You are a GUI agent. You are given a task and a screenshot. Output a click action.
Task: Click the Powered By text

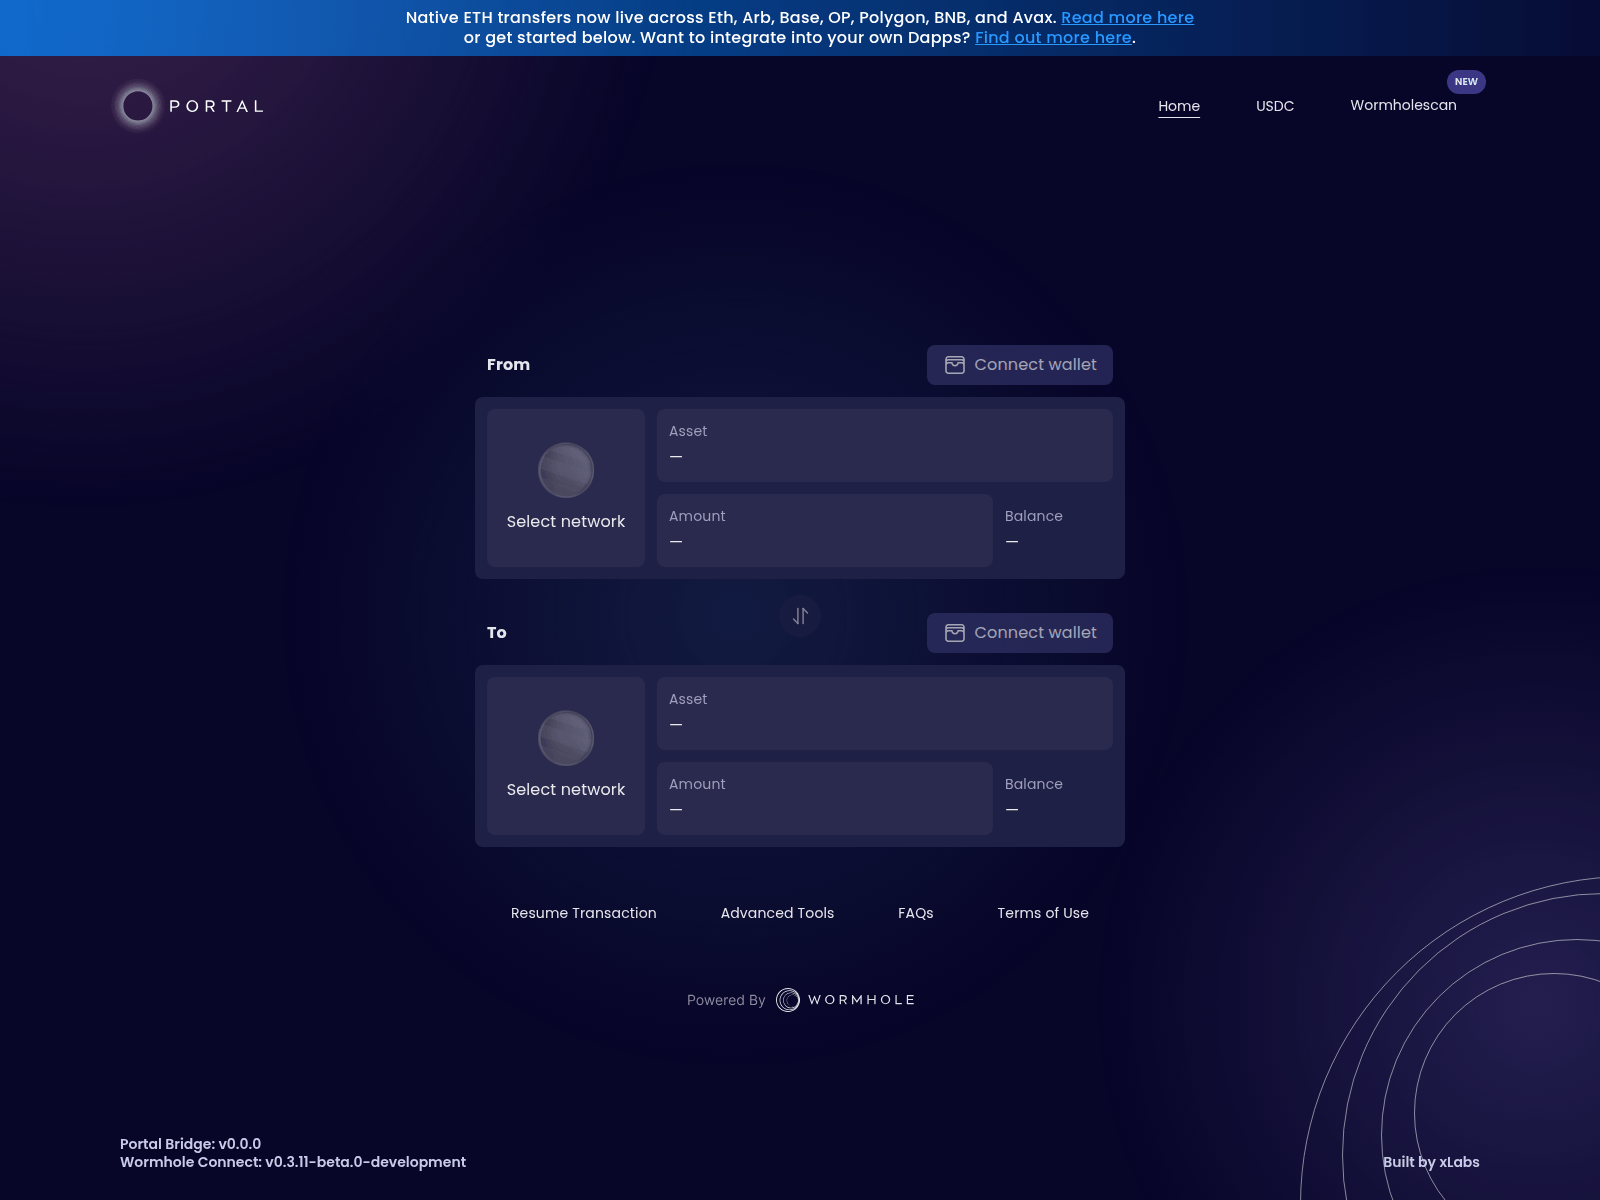[726, 1000]
